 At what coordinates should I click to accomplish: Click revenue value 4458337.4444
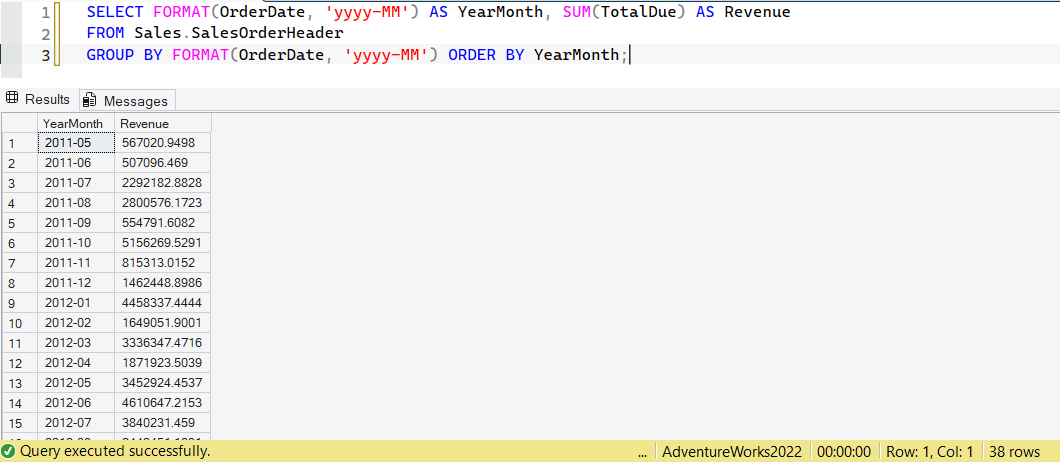[162, 302]
